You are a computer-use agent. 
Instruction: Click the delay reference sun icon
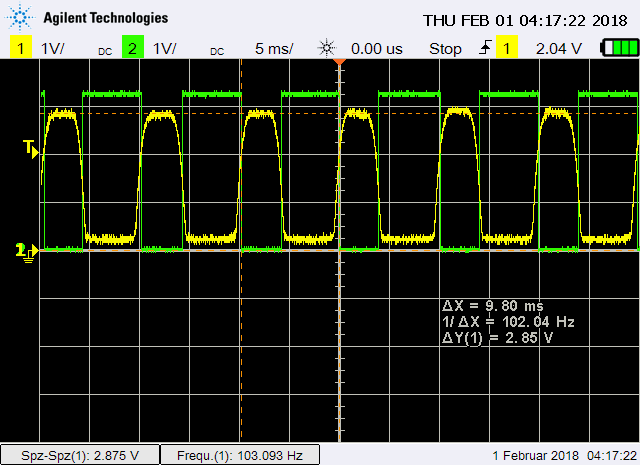pos(327,49)
